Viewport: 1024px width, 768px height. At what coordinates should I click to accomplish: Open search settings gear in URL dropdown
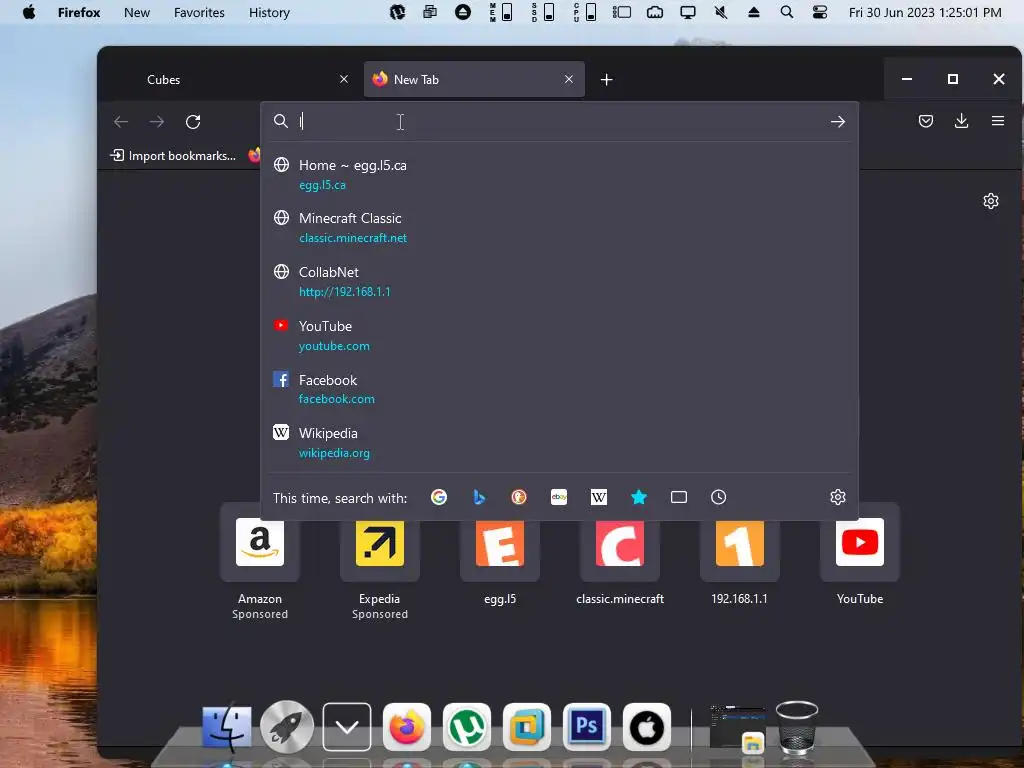(x=838, y=498)
